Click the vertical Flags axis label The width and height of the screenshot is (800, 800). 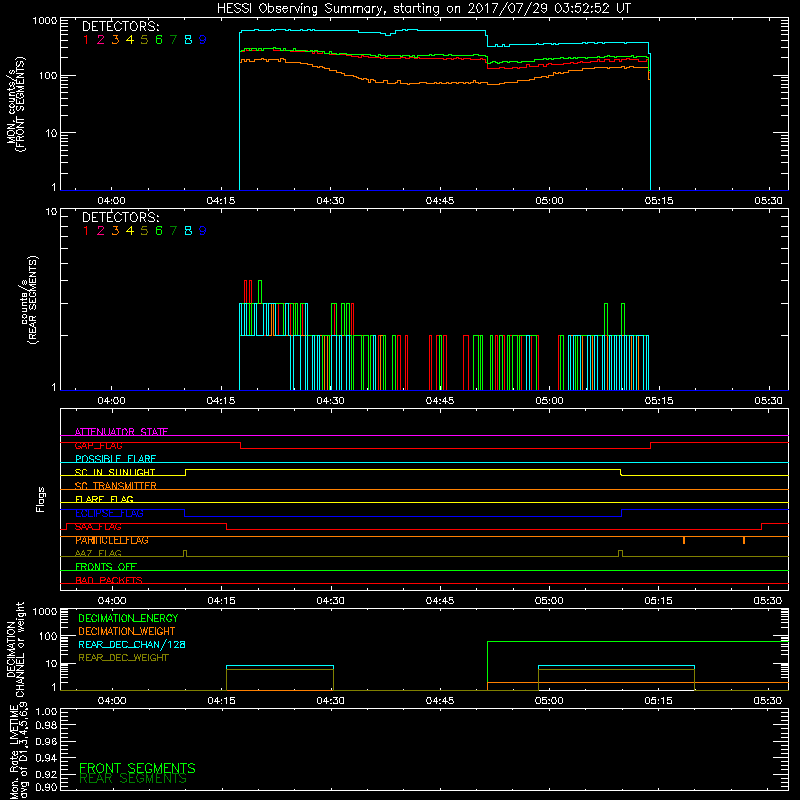(41, 499)
